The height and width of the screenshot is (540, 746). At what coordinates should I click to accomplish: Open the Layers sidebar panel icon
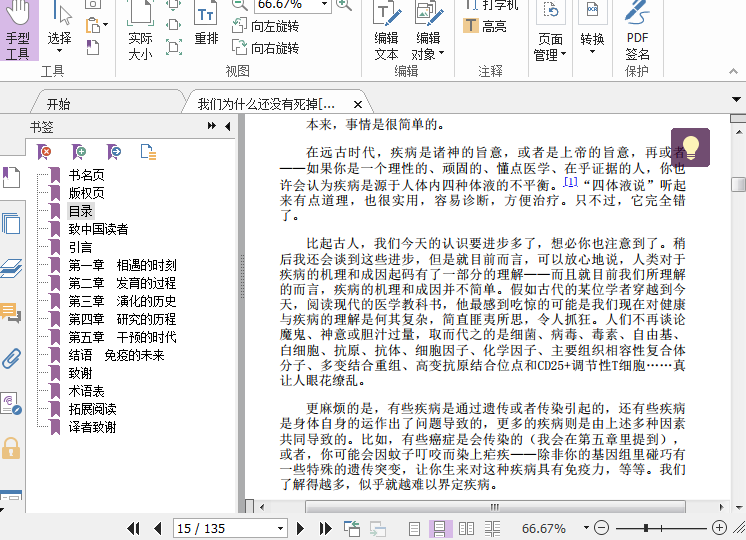(11, 268)
